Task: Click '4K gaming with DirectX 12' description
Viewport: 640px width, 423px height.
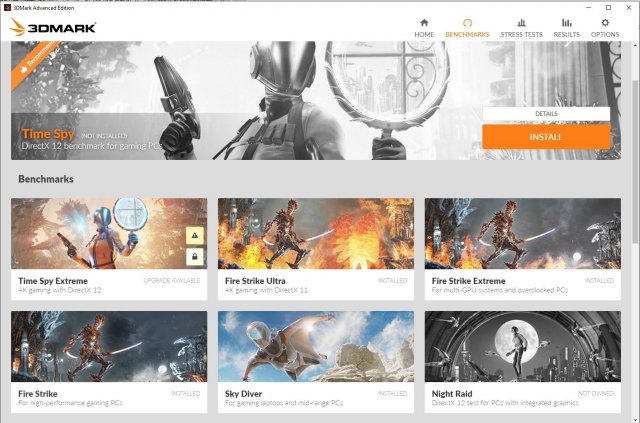Action: coord(60,290)
